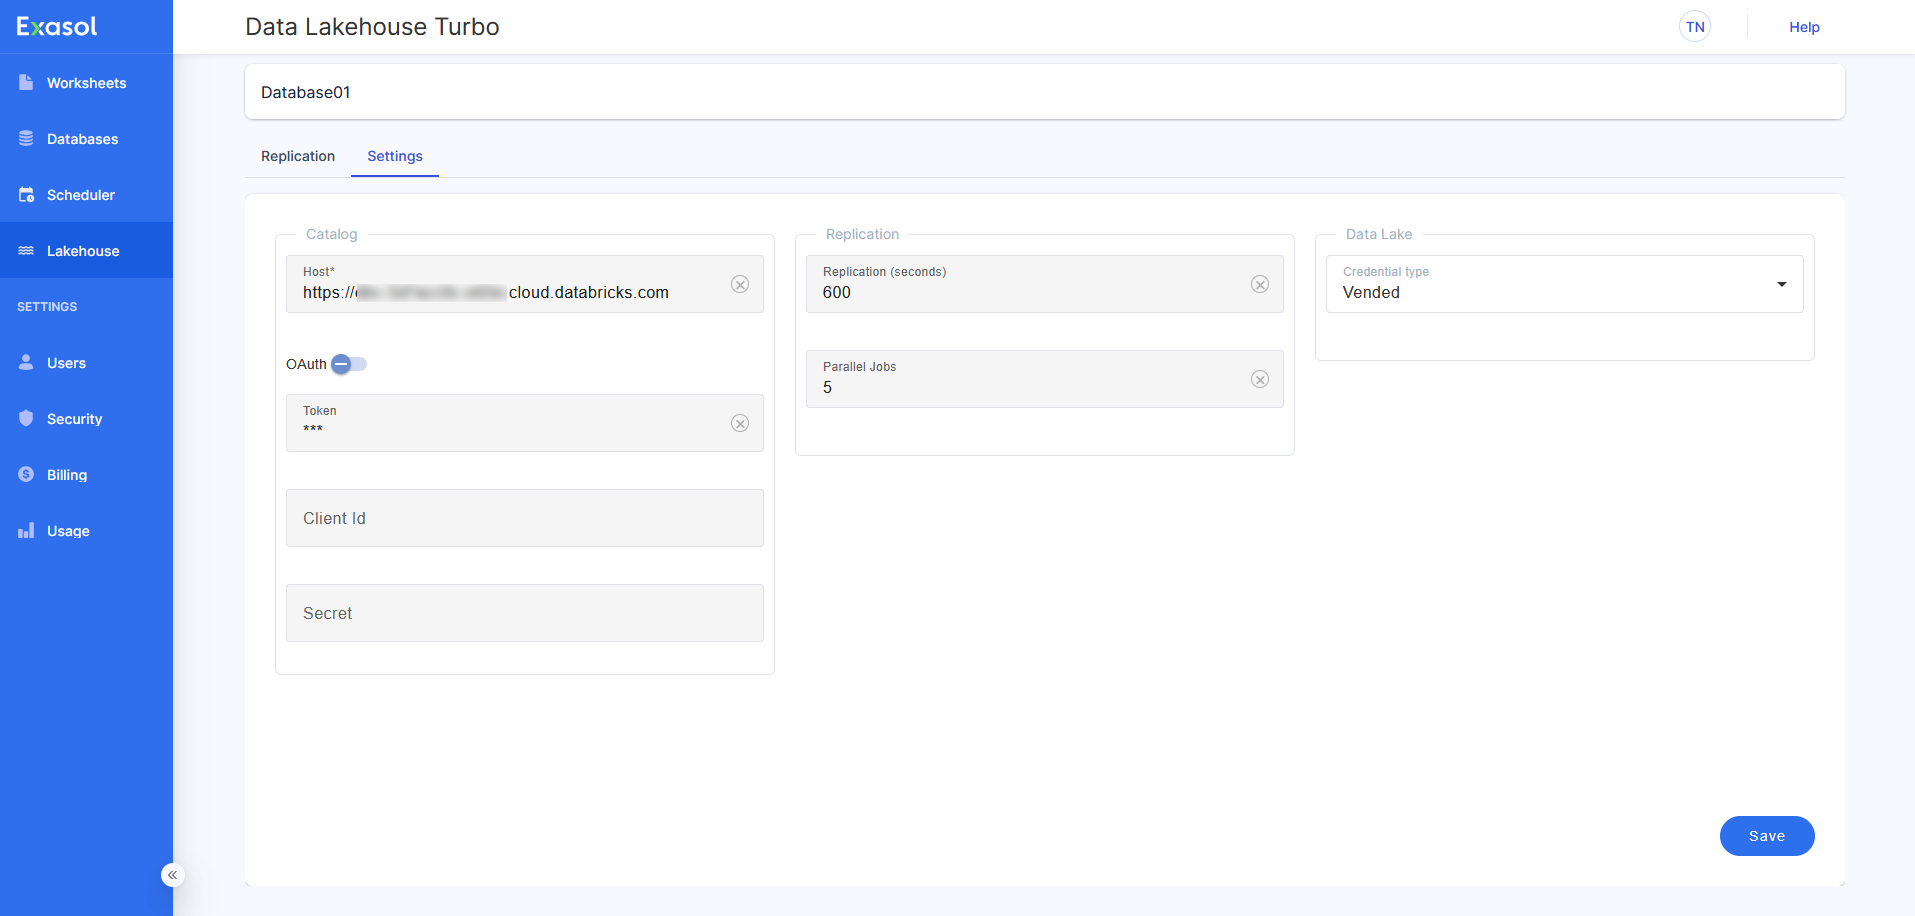Click the Security shield icon
The width and height of the screenshot is (1915, 916).
click(x=26, y=419)
